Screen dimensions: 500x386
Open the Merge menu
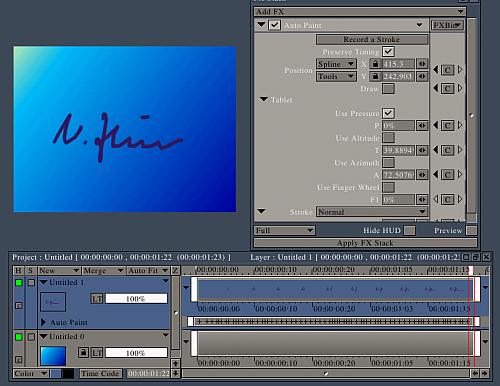click(x=103, y=270)
